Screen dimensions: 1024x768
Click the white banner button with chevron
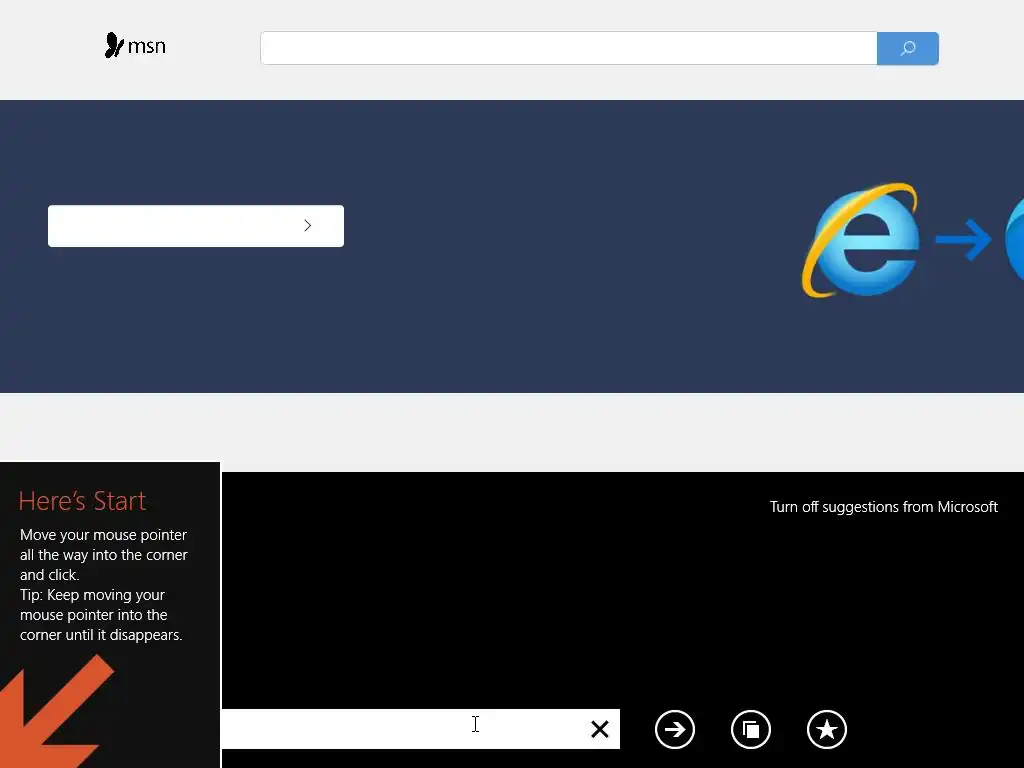click(x=196, y=226)
